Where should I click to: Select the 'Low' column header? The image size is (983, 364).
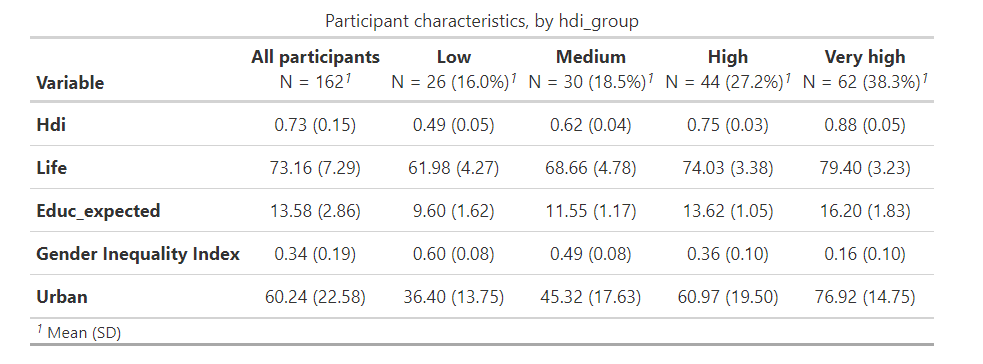[453, 57]
